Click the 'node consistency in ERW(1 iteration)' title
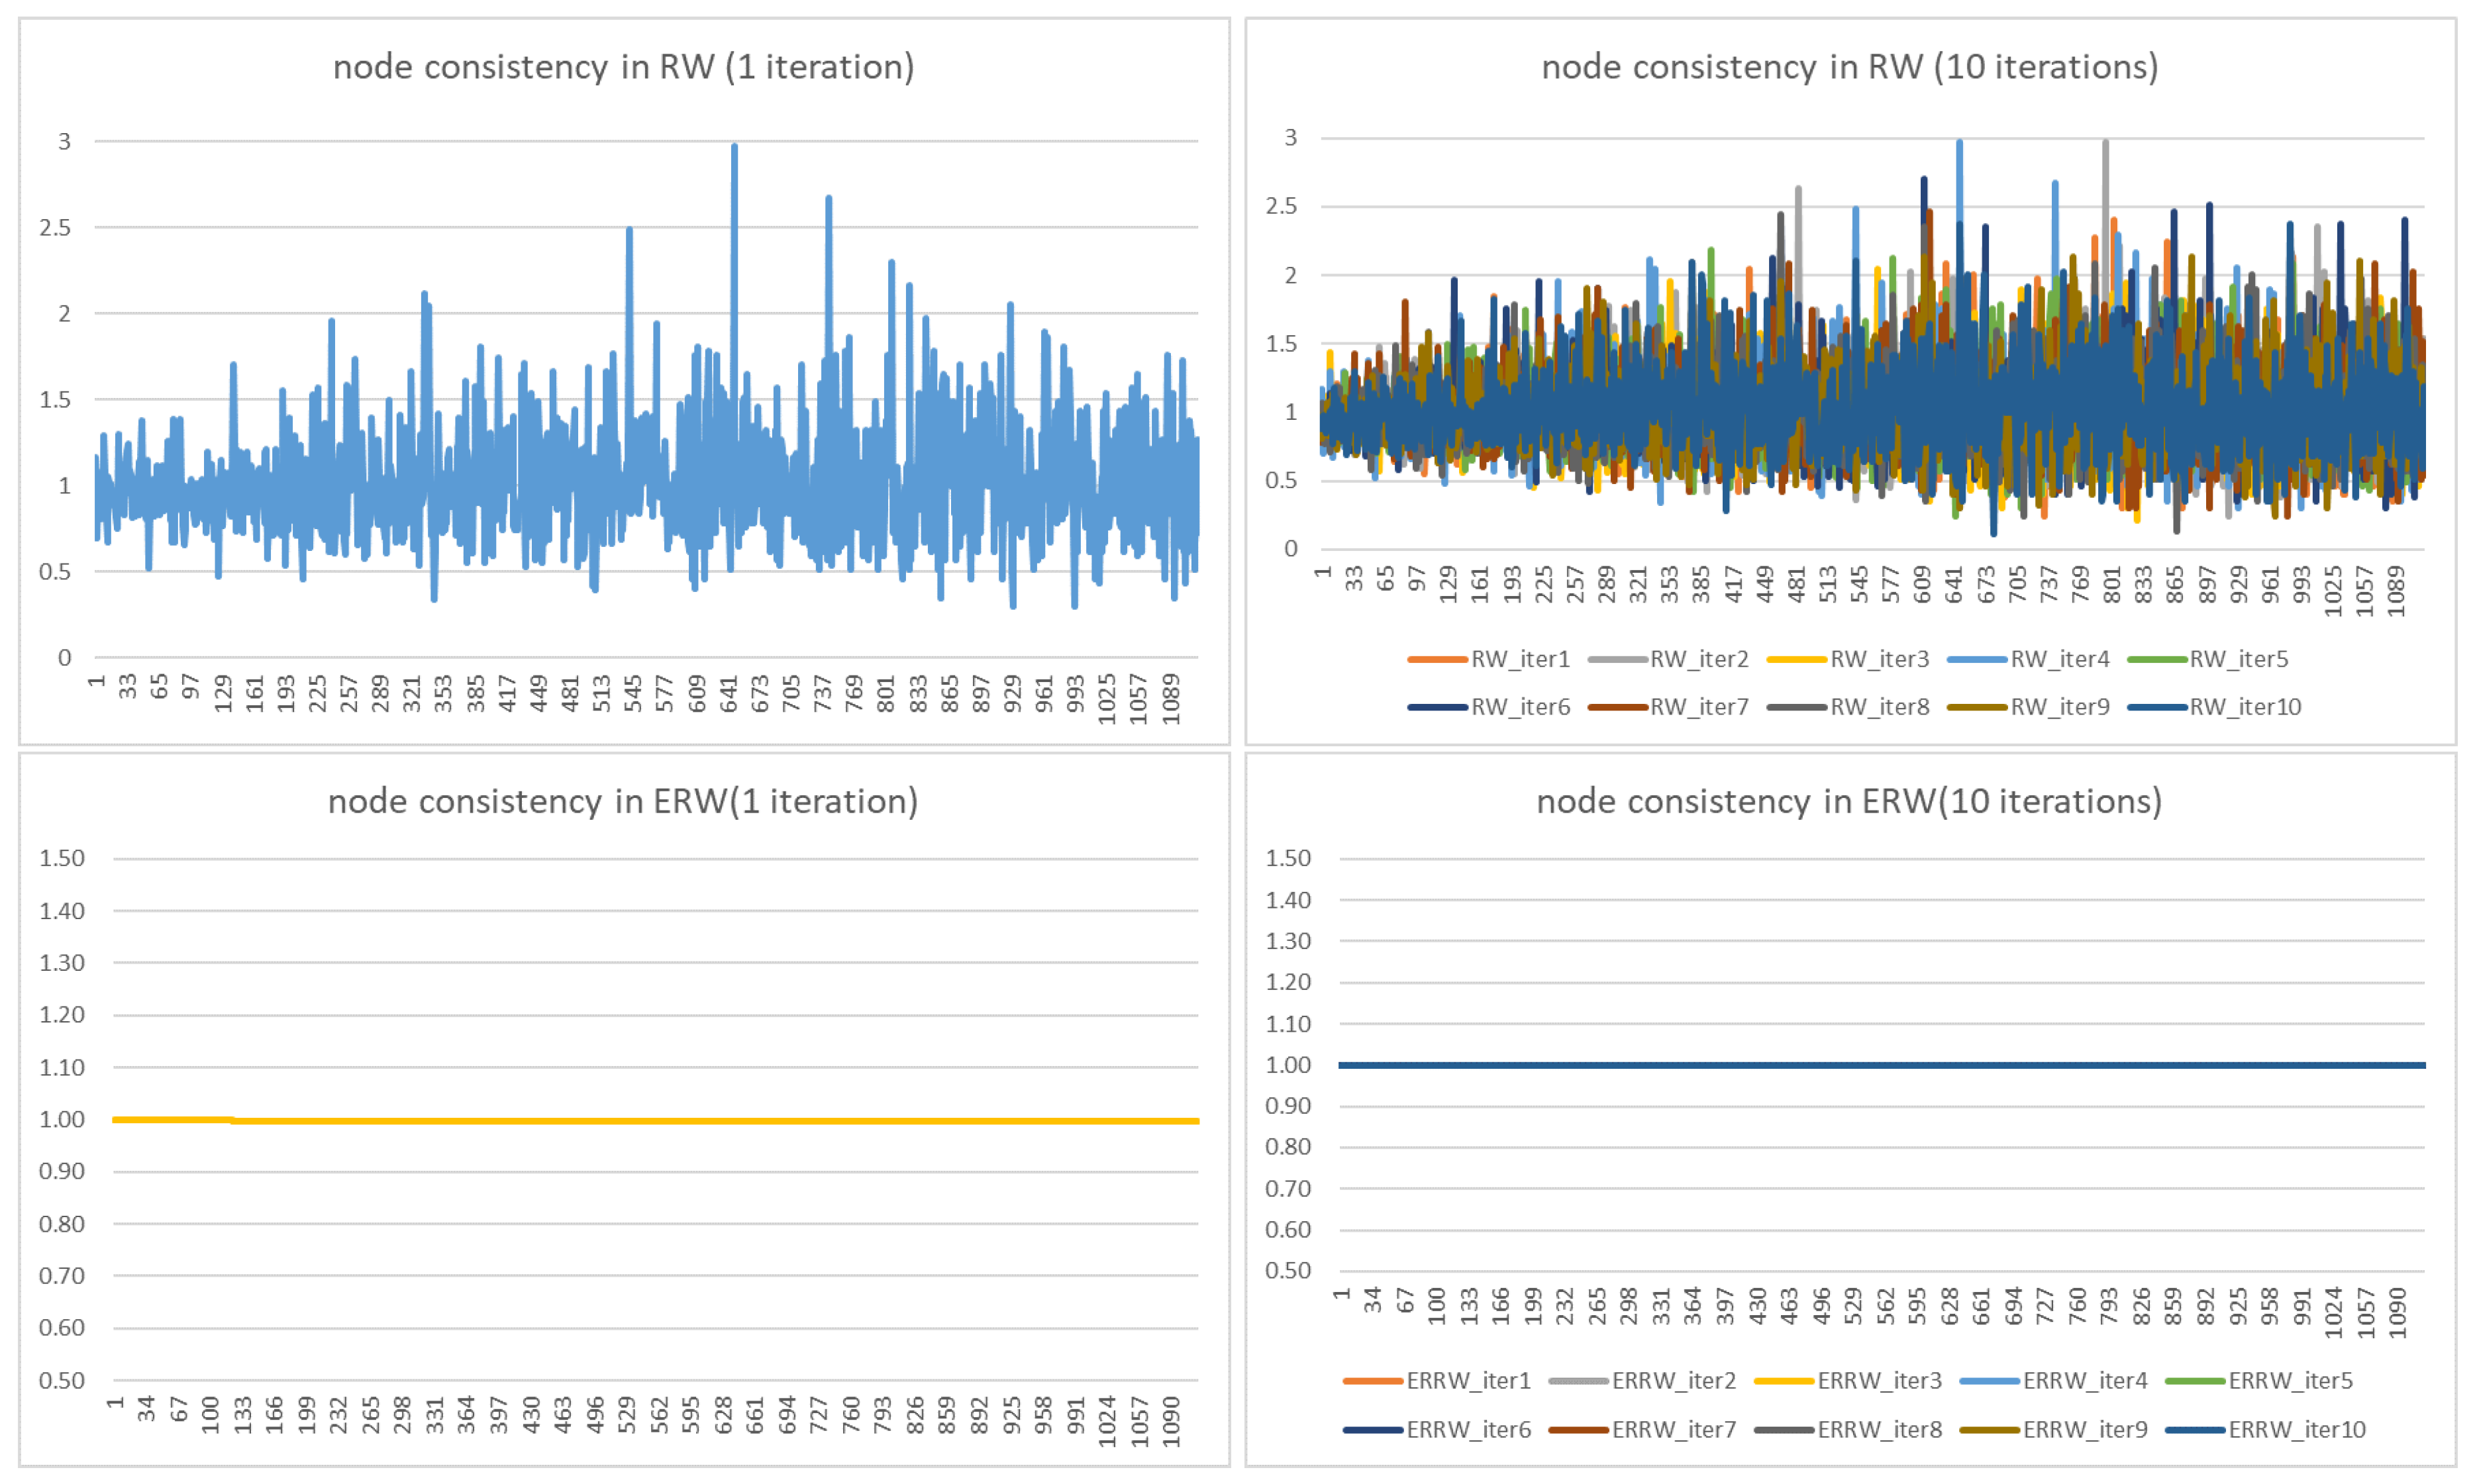Image resolution: width=2475 pixels, height=1484 pixels. click(x=623, y=802)
